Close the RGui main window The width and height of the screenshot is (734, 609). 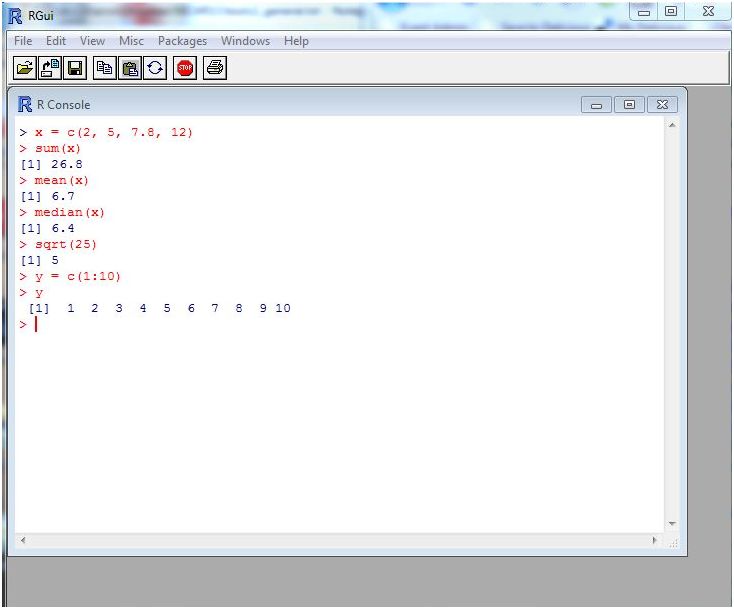click(708, 12)
